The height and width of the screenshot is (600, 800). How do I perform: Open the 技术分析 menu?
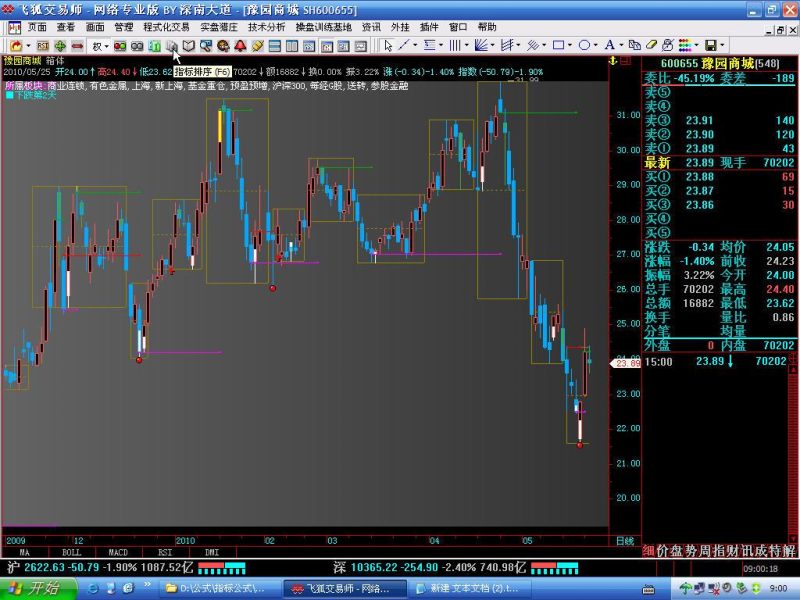pyautogui.click(x=267, y=27)
